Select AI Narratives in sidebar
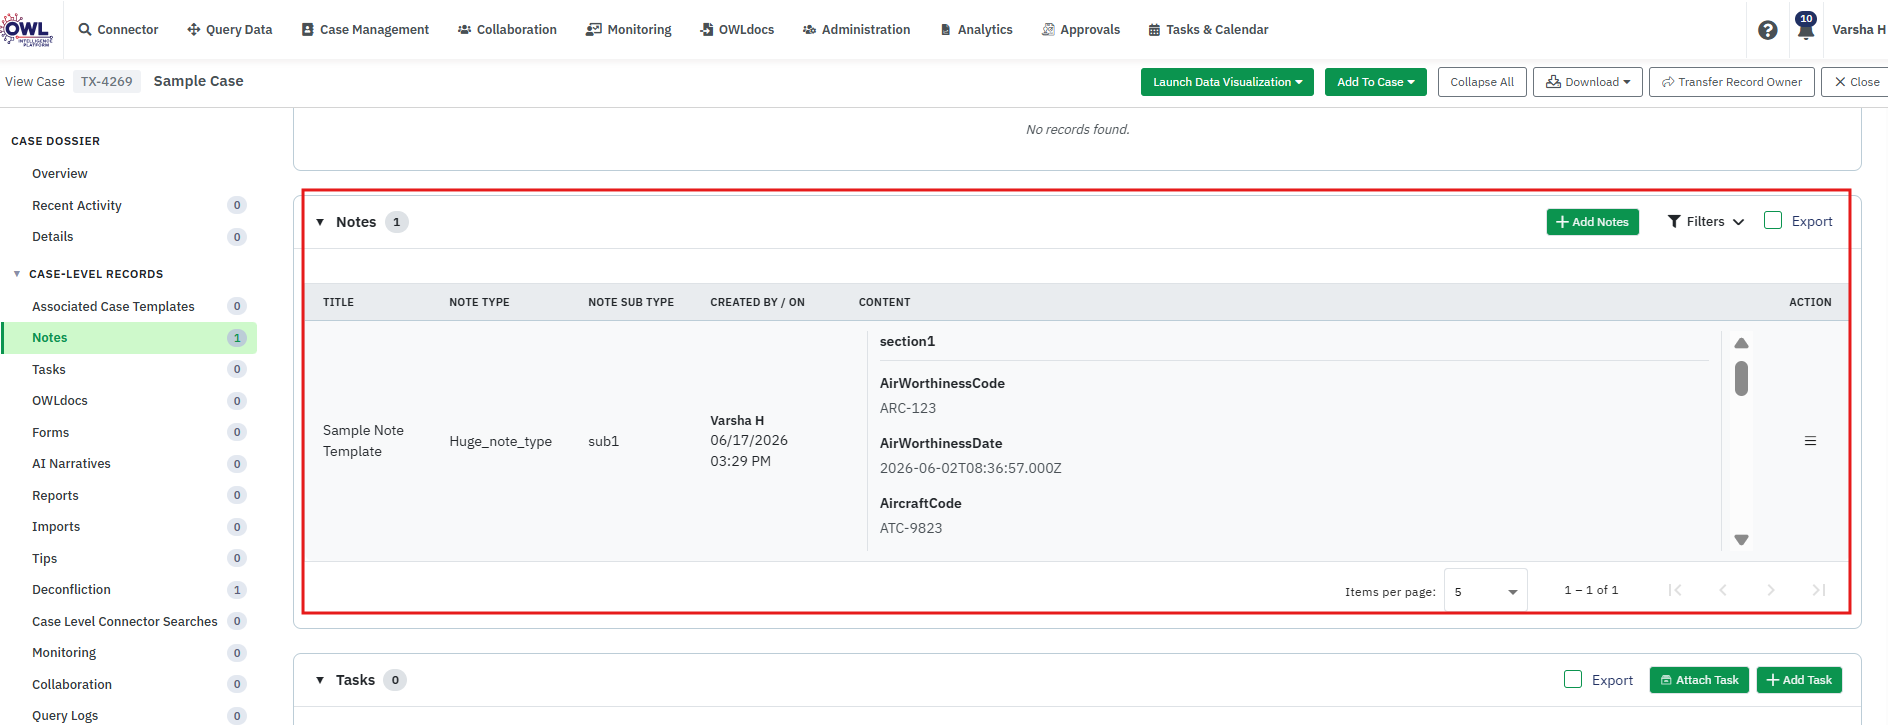This screenshot has height=725, width=1888. coord(71,464)
